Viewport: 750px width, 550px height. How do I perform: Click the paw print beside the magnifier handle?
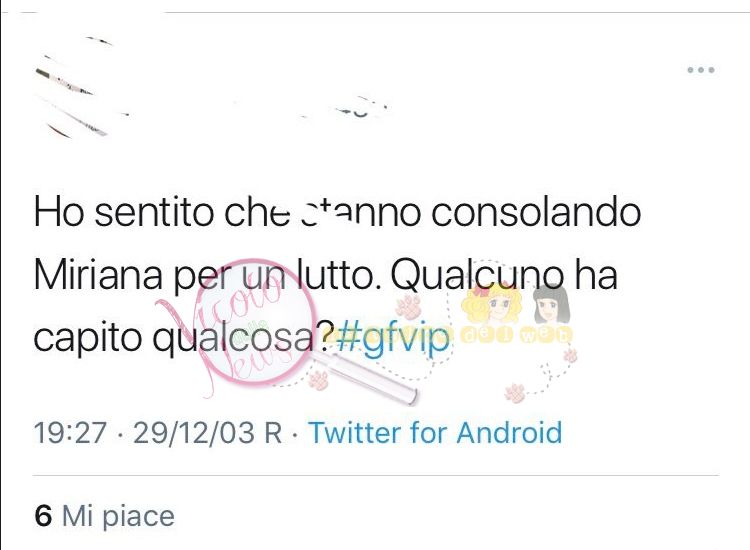tap(319, 380)
